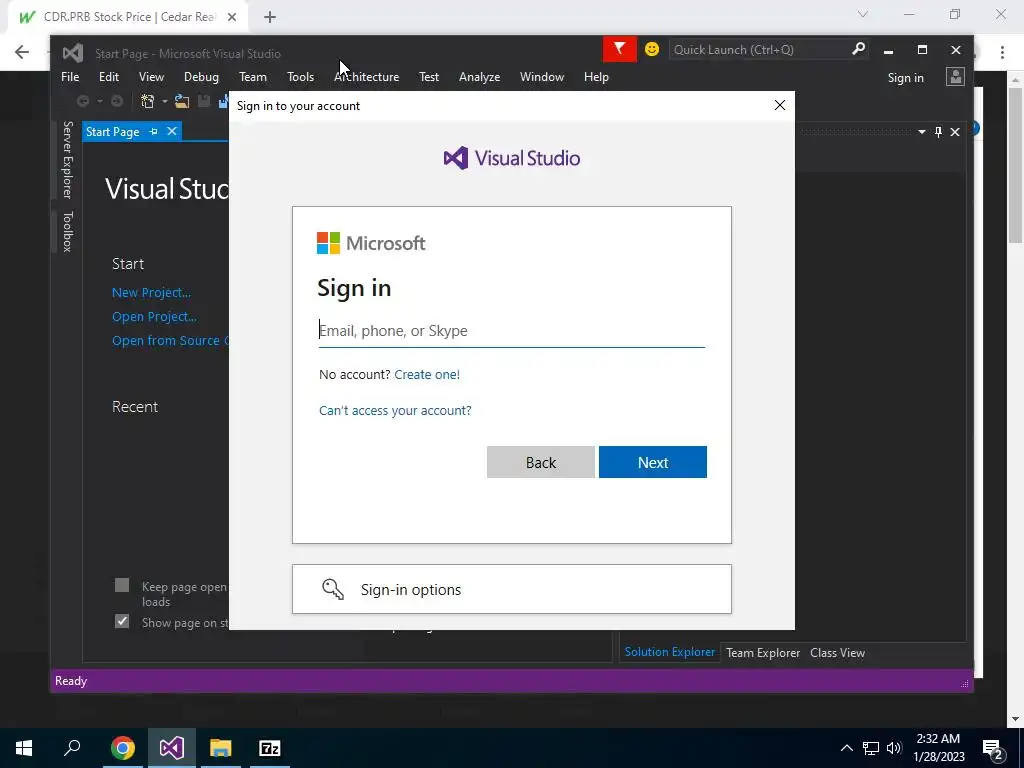Open the Action Center notifications icon
This screenshot has height=768, width=1024.
(993, 748)
